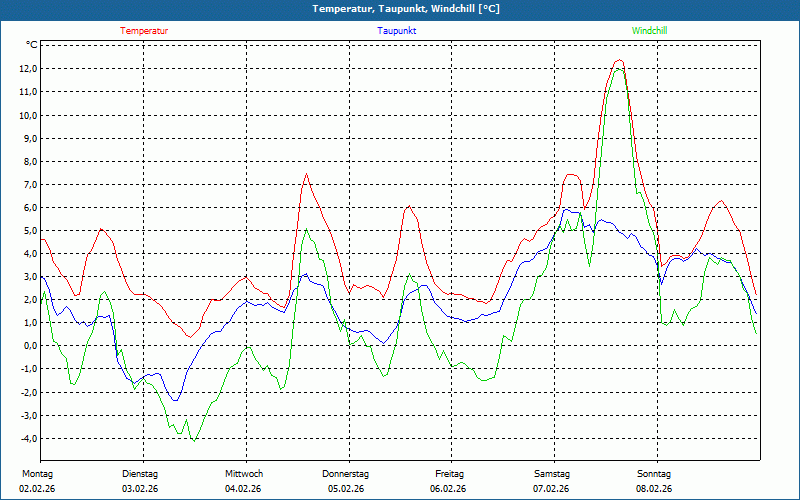Screen dimensions: 800x500
Task: Click the green Windchill legend label
Action: click(x=649, y=31)
